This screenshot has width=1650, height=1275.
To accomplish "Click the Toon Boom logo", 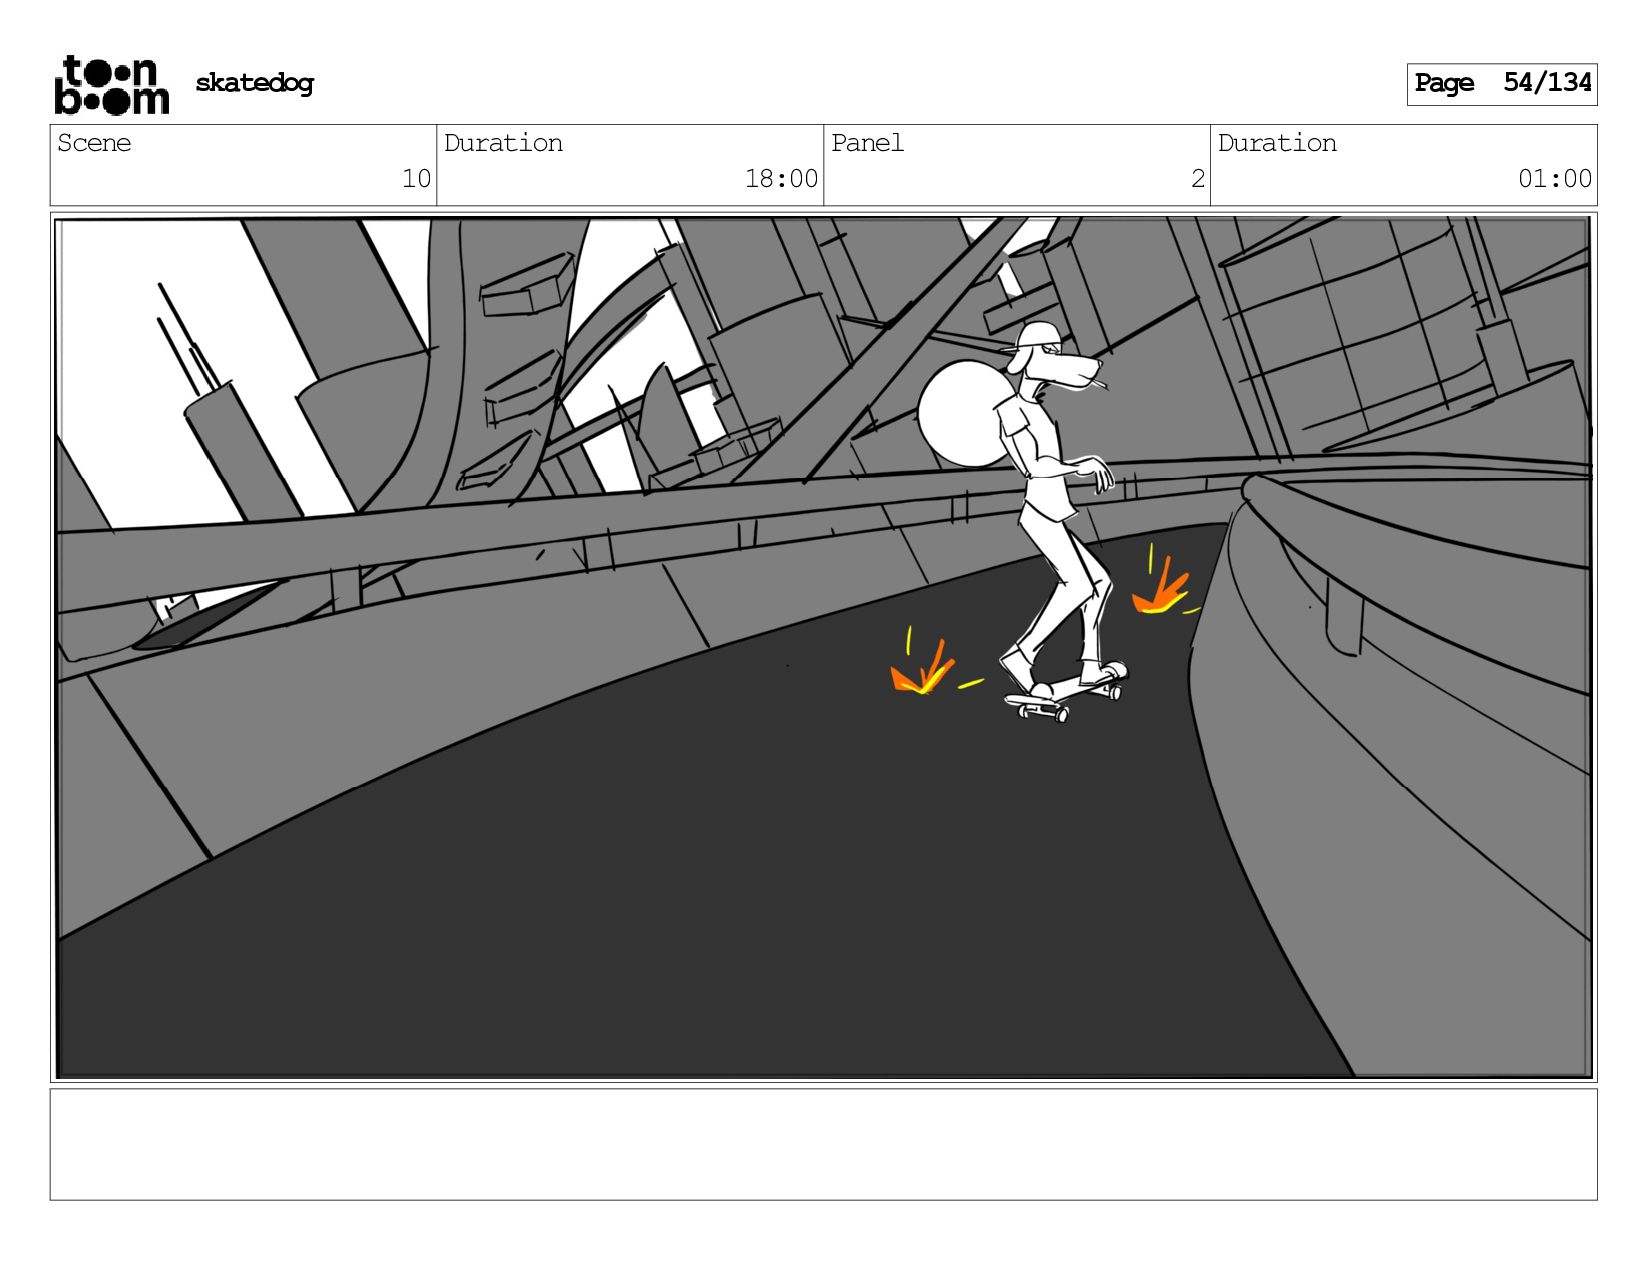I will click(x=111, y=85).
